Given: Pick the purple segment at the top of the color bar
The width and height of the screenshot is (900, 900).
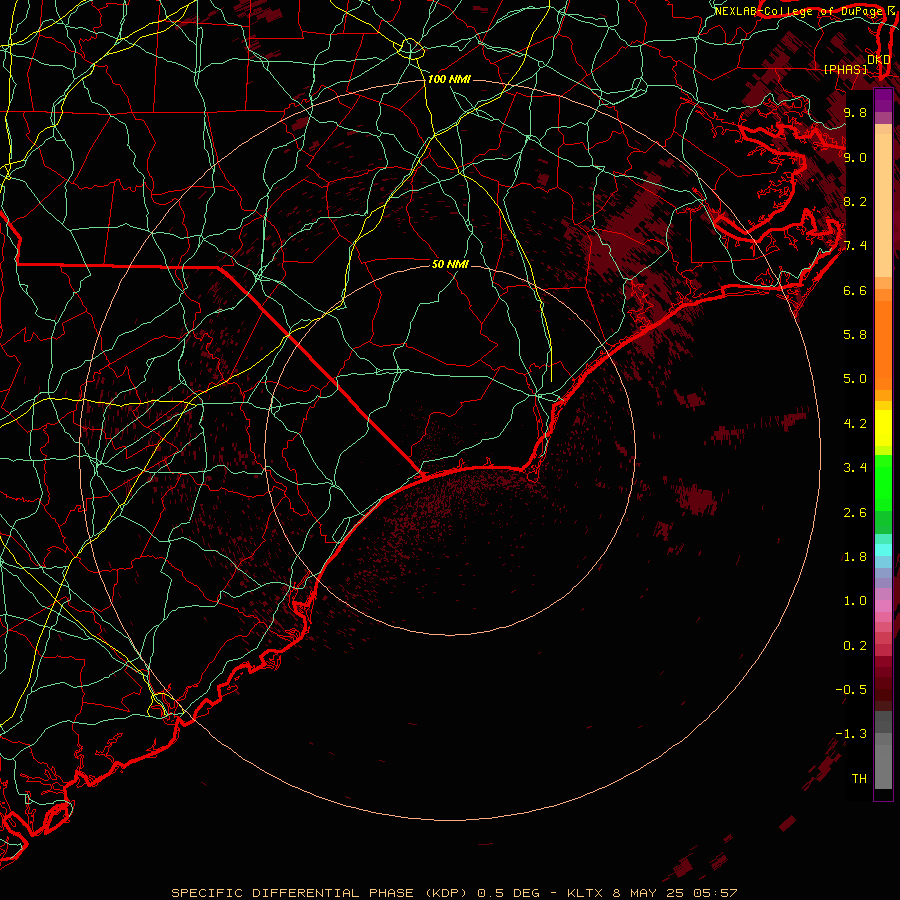Looking at the screenshot, I should (x=883, y=100).
